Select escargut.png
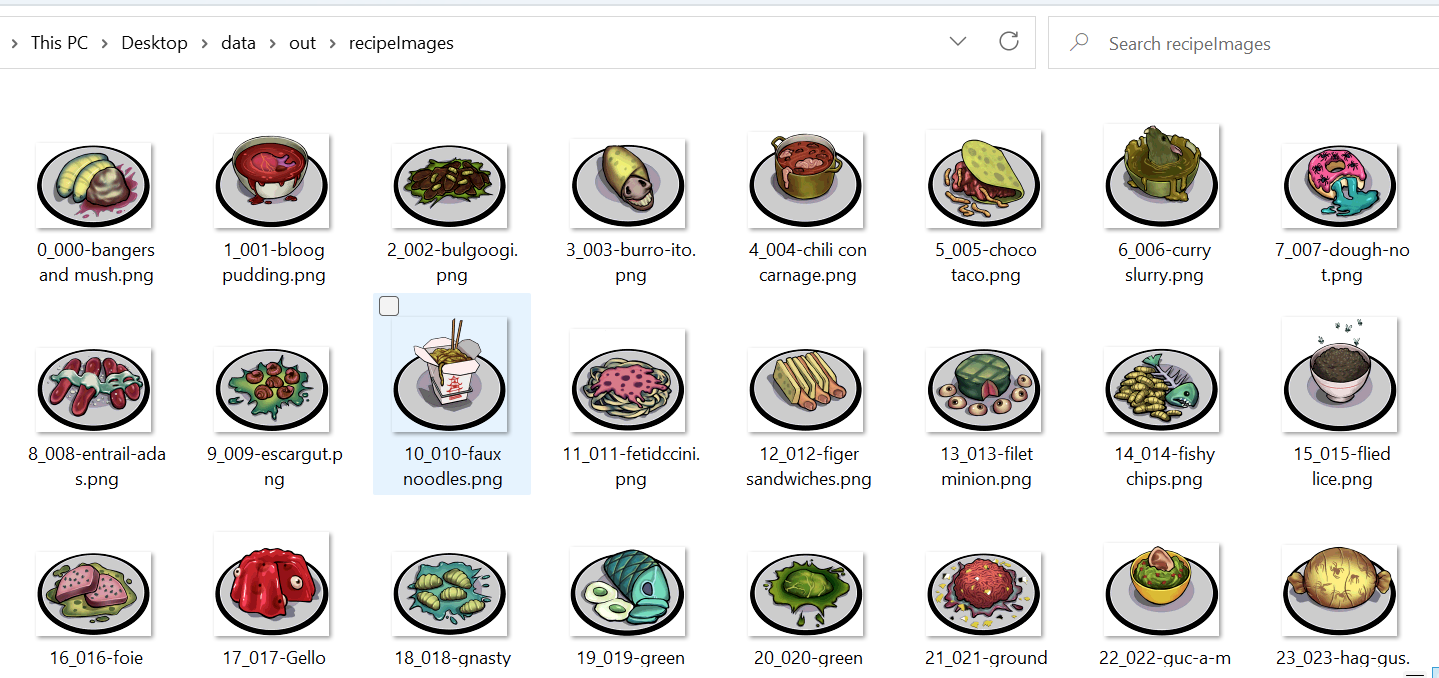This screenshot has width=1439, height=678. (271, 388)
